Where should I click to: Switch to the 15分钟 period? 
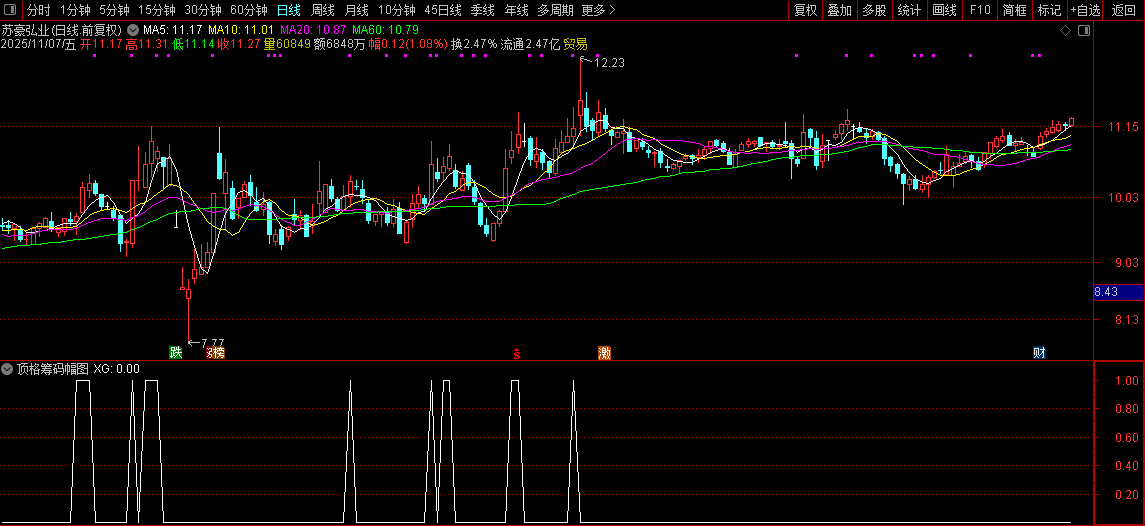click(157, 10)
